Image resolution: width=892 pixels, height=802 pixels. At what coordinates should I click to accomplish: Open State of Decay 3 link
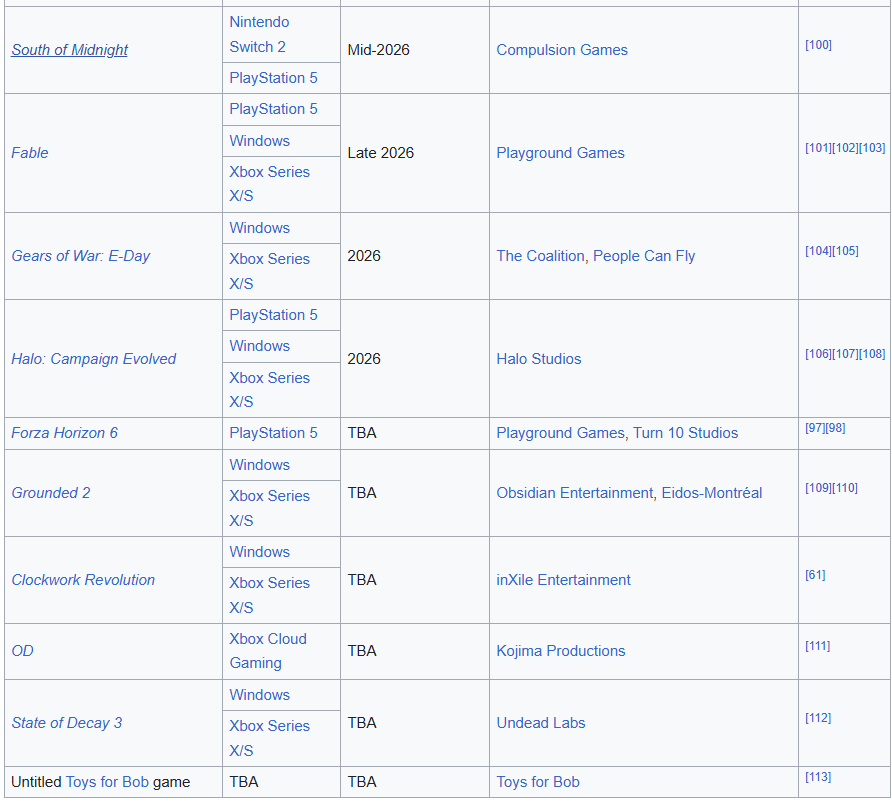pos(67,723)
